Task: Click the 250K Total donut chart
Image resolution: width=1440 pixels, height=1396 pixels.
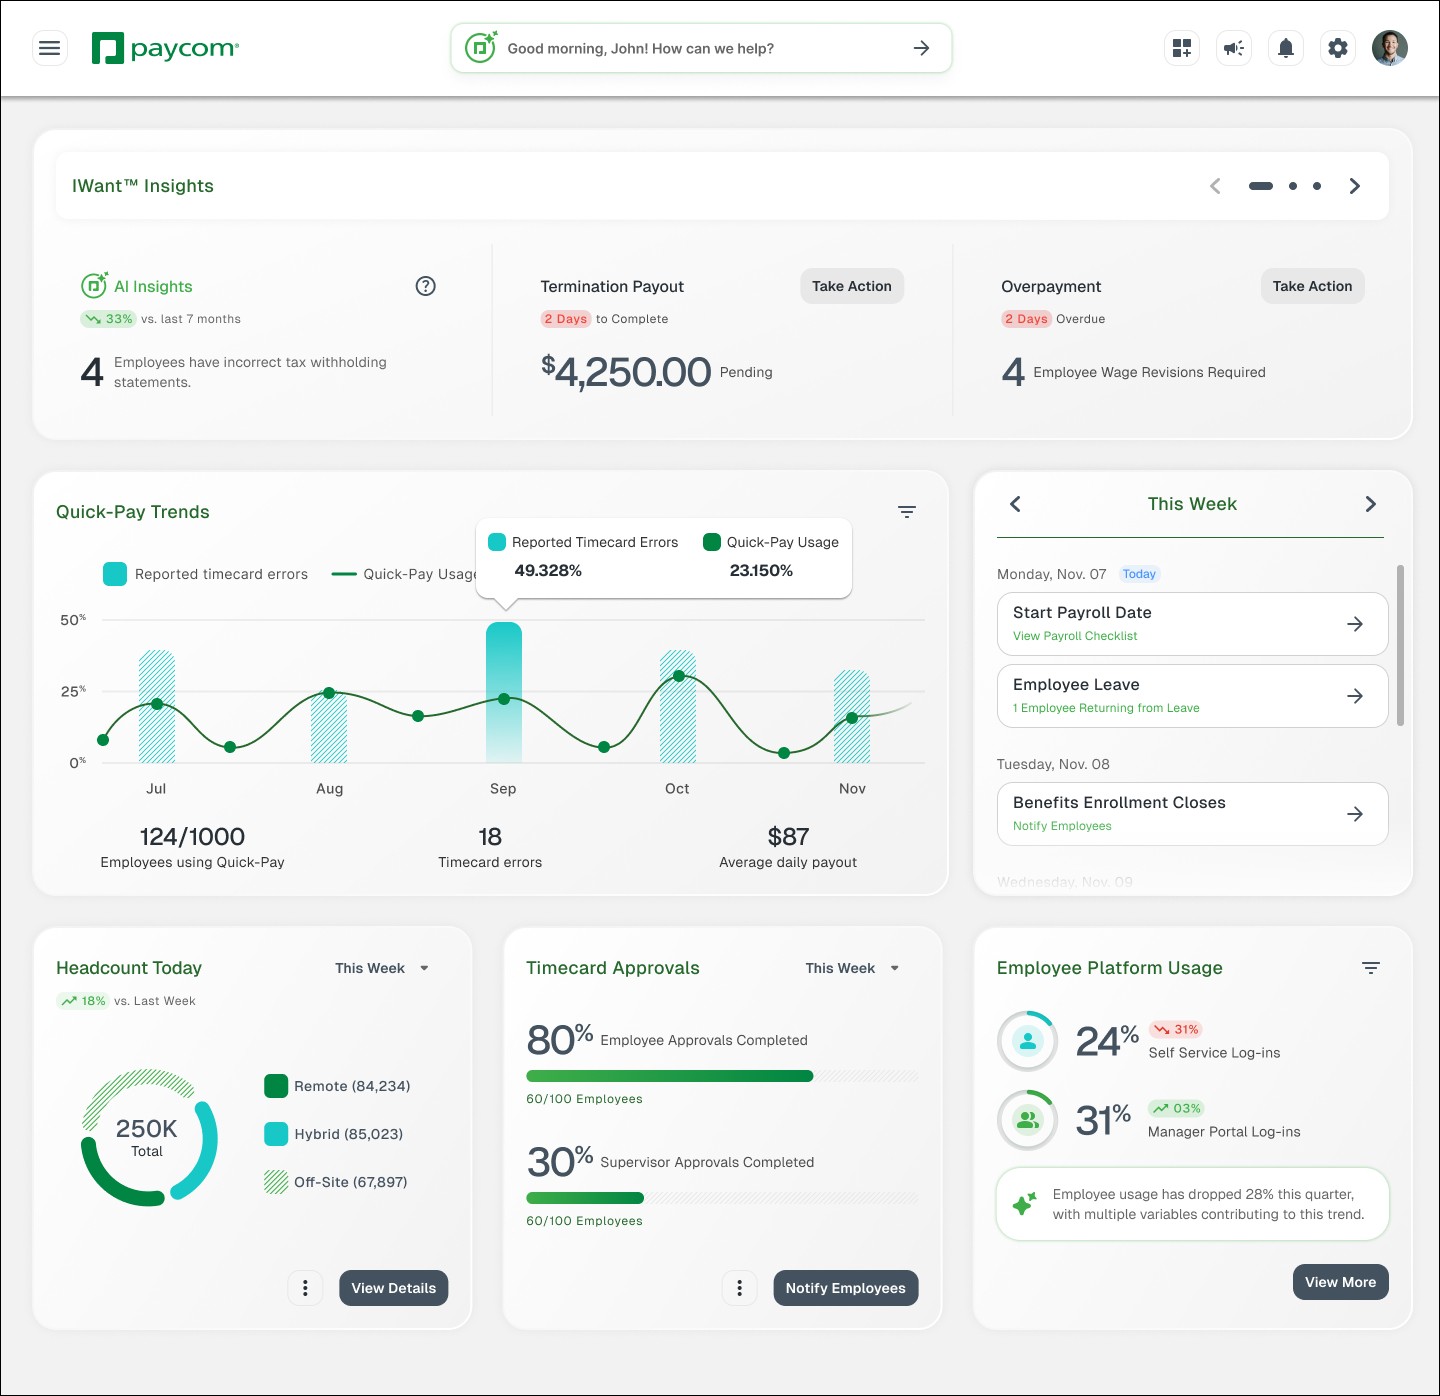Action: 148,1138
